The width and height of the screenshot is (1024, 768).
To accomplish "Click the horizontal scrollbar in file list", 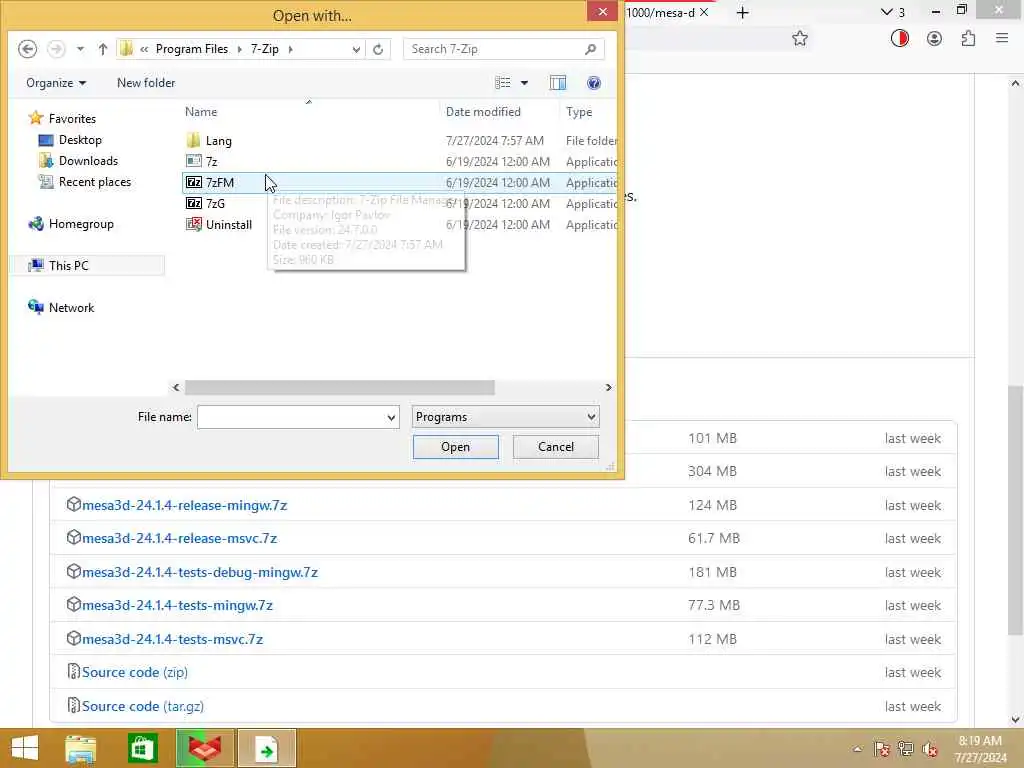I will tap(340, 388).
